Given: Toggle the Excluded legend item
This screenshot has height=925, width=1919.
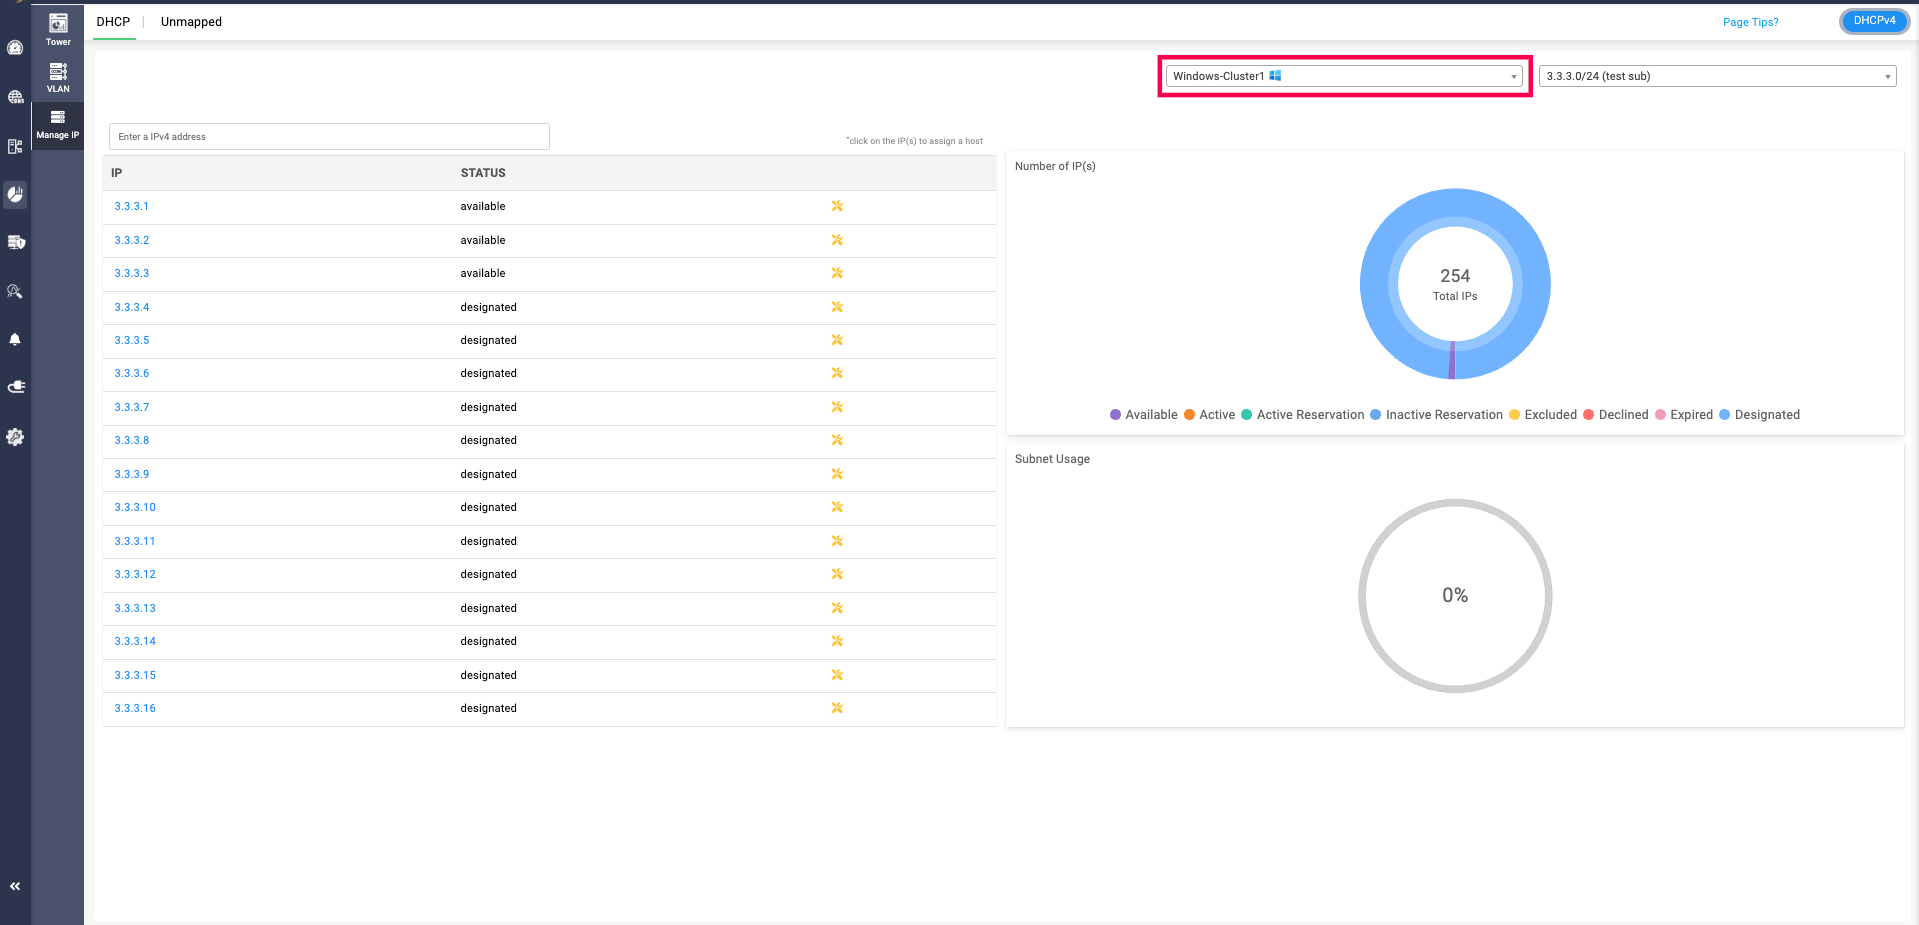Looking at the screenshot, I should (x=1543, y=415).
